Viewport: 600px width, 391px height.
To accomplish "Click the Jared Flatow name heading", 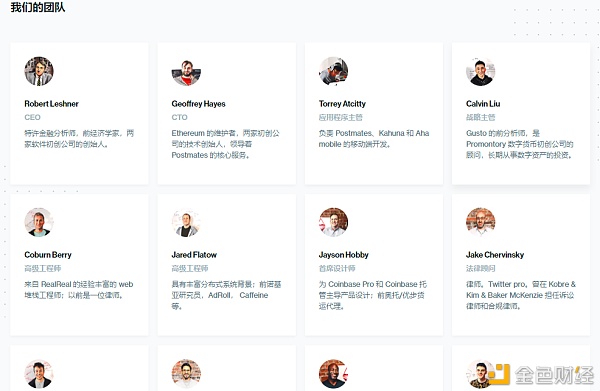I will pyautogui.click(x=194, y=255).
